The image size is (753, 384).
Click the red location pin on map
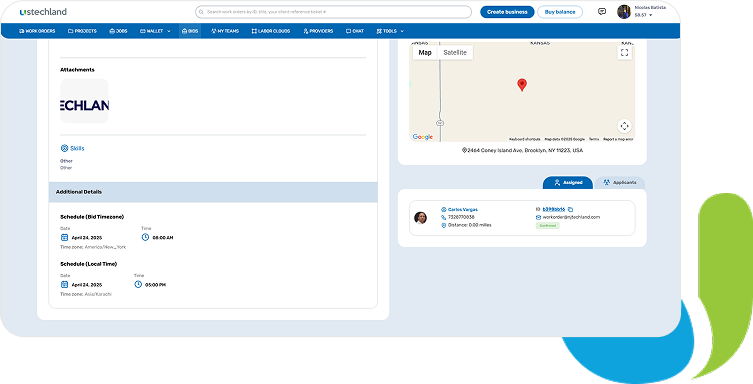click(x=522, y=85)
